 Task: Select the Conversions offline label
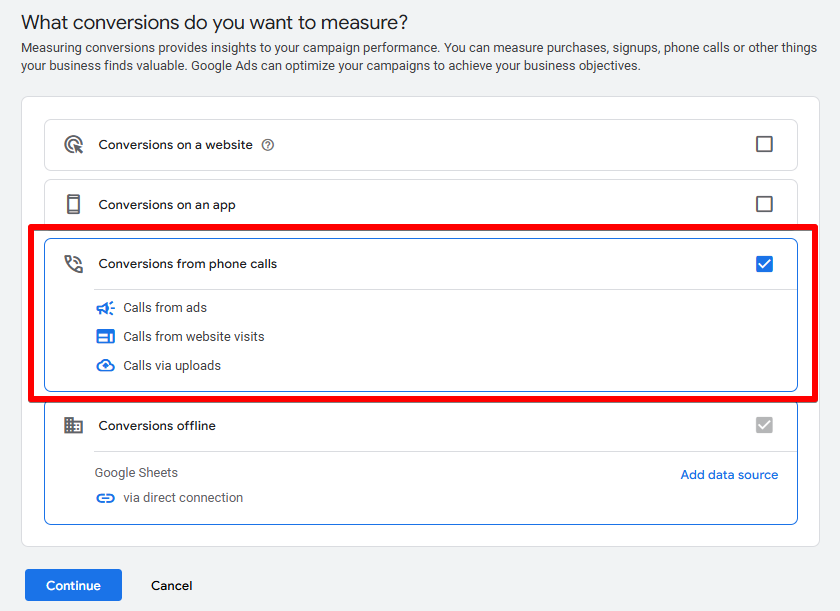coord(157,426)
